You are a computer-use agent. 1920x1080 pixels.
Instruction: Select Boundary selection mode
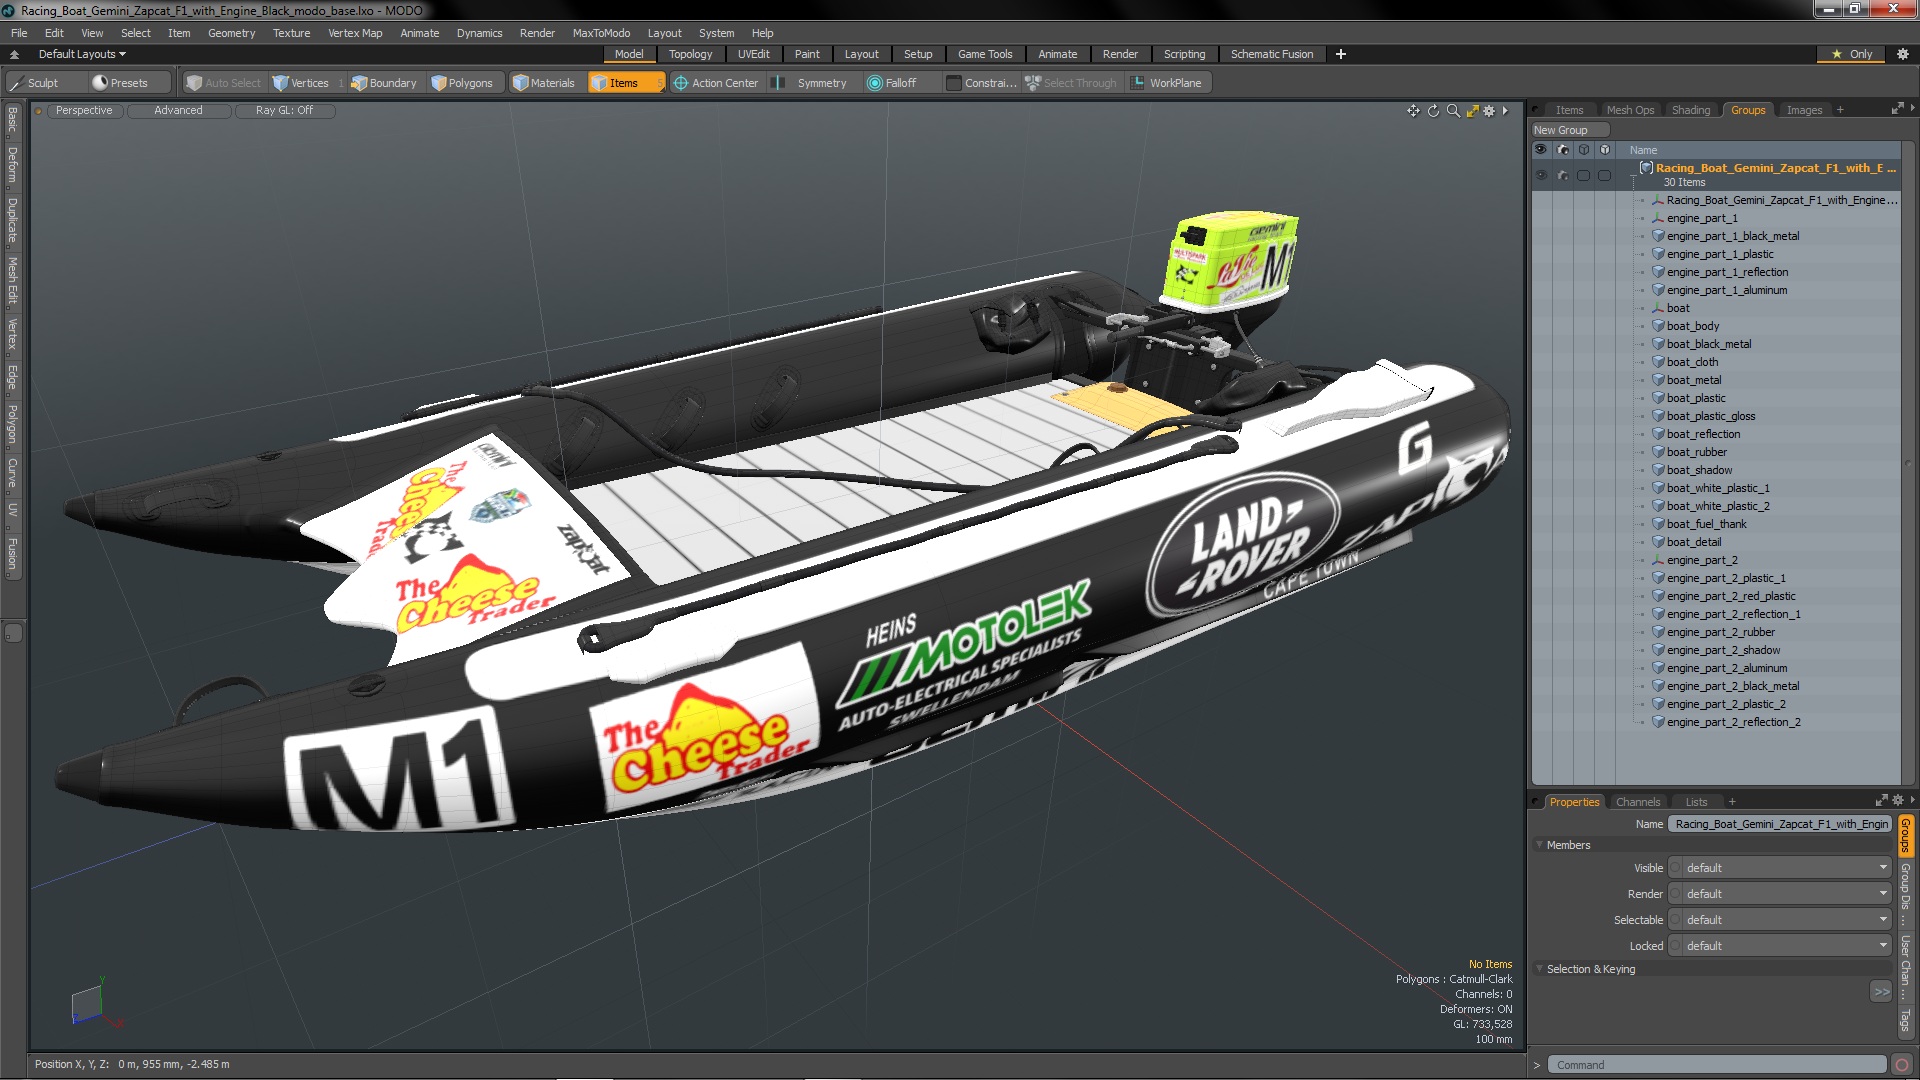pos(383,83)
